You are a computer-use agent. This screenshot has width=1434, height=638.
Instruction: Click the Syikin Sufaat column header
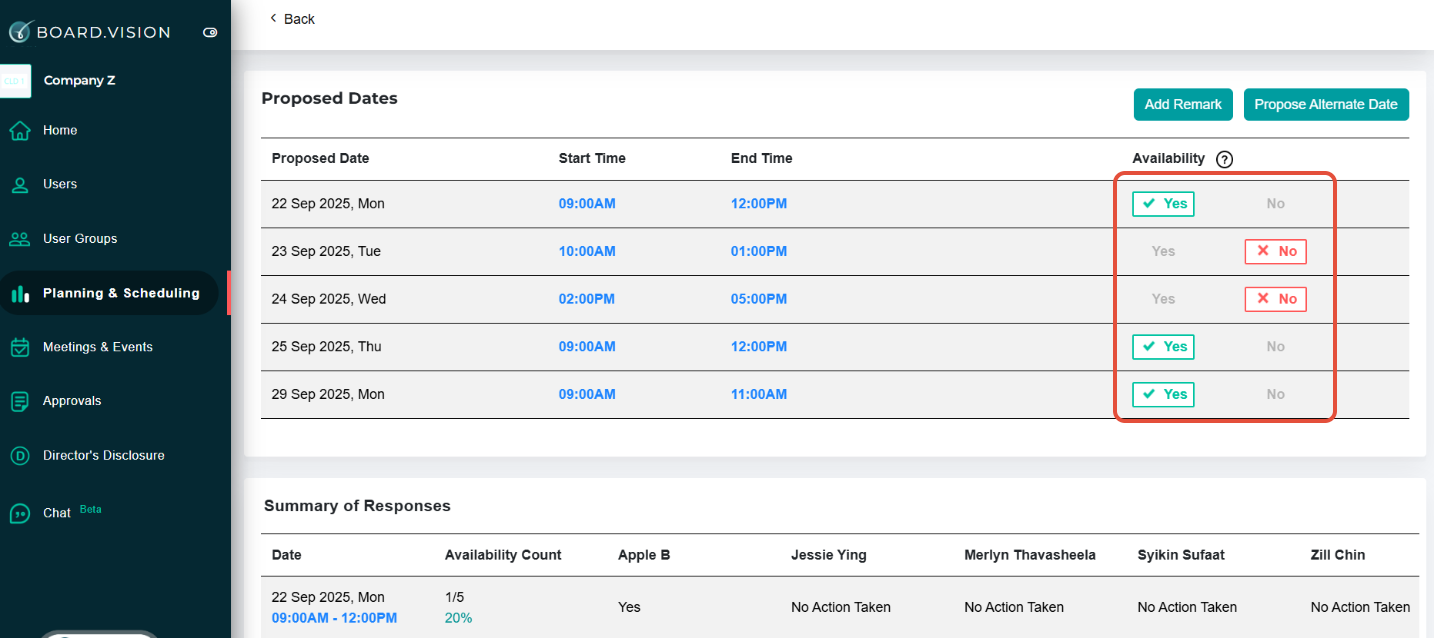pos(1181,555)
